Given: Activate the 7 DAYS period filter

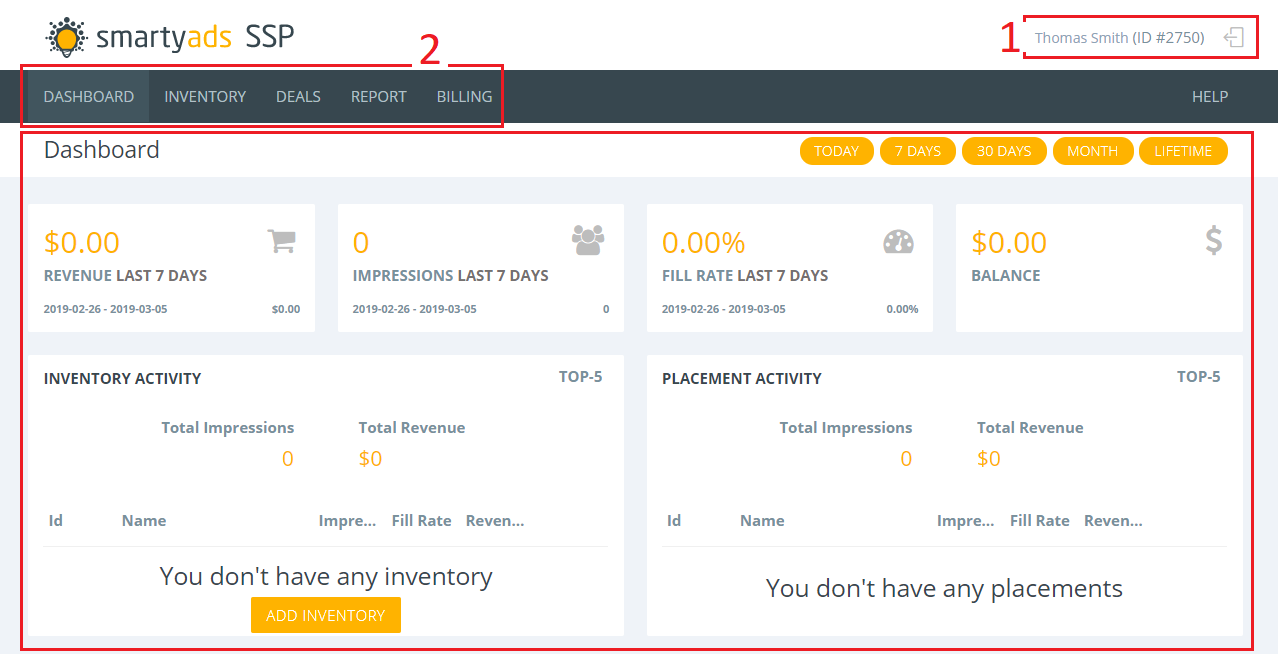Looking at the screenshot, I should coord(917,150).
